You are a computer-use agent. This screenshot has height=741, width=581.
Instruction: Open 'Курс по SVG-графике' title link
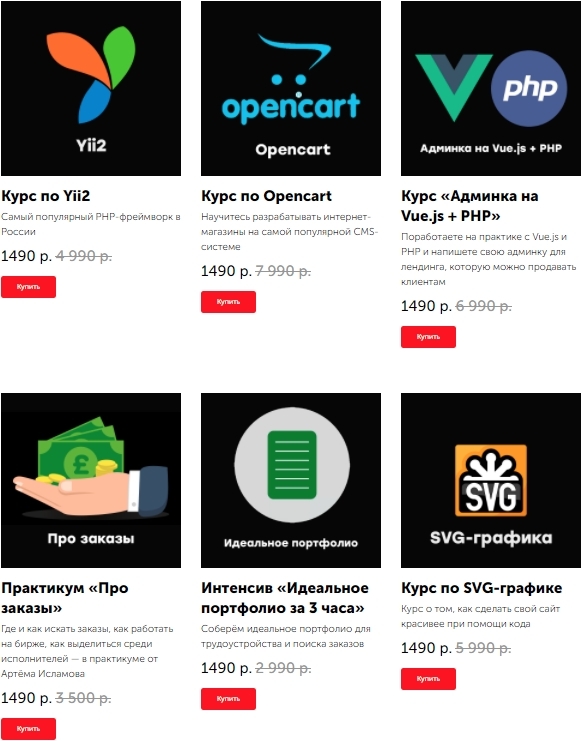[x=481, y=588]
